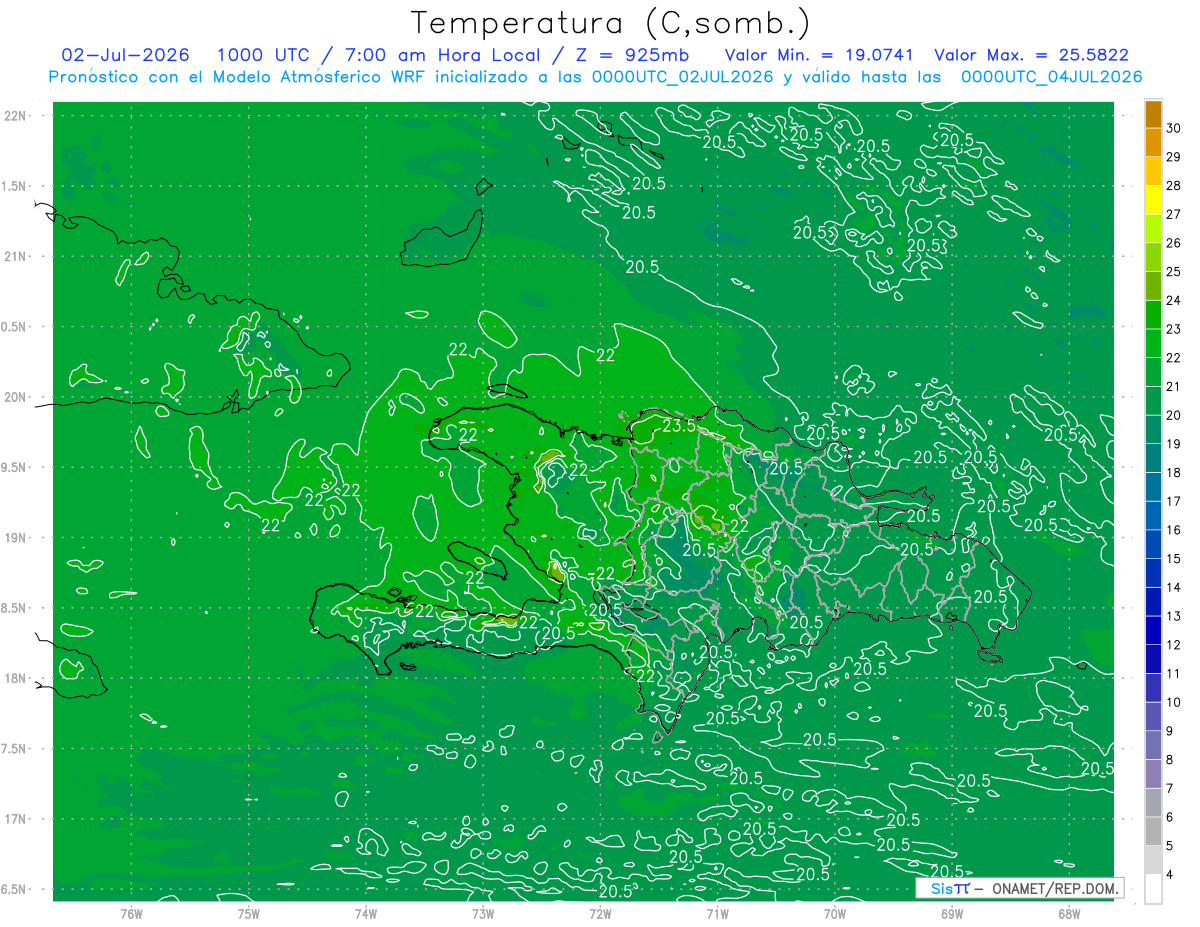Pick the gray swatch between legend values 5 and 6
This screenshot has height=927, width=1200.
tap(1153, 831)
